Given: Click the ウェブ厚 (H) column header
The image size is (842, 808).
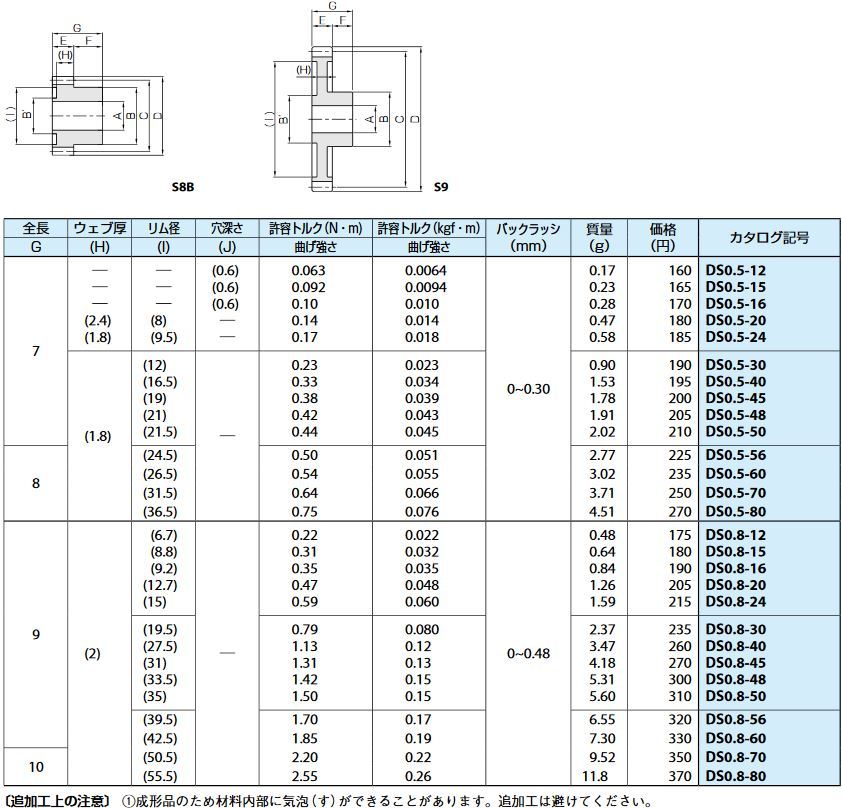Looking at the screenshot, I should pos(99,237).
